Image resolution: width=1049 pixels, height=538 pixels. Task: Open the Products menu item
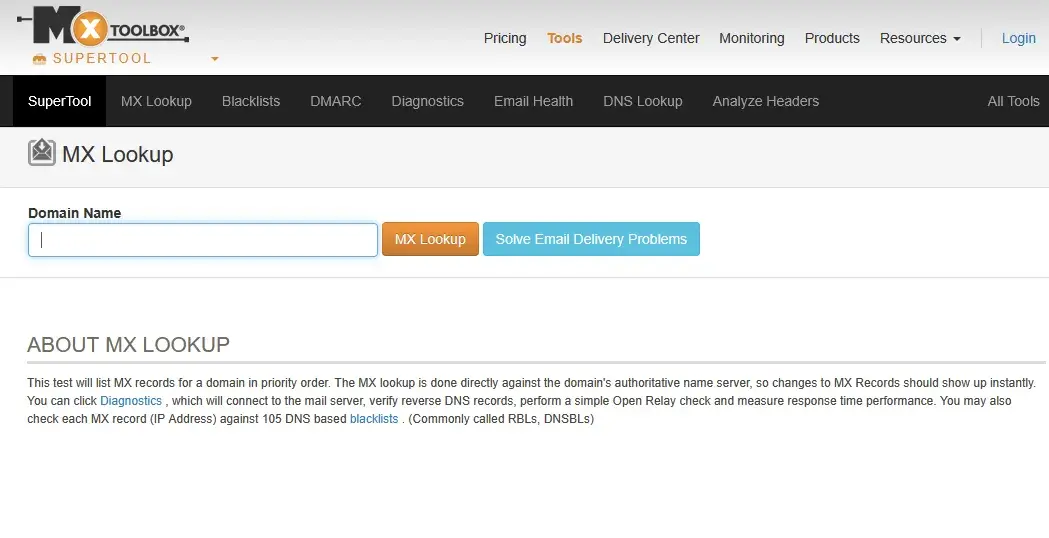click(832, 38)
